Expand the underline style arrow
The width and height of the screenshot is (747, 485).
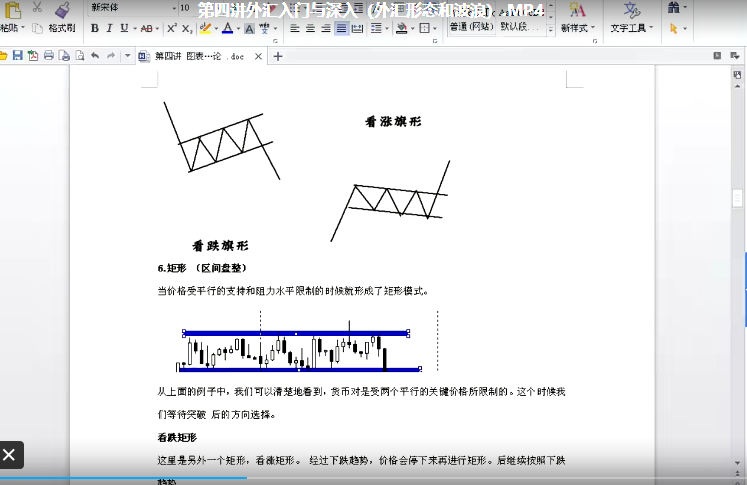[x=135, y=29]
